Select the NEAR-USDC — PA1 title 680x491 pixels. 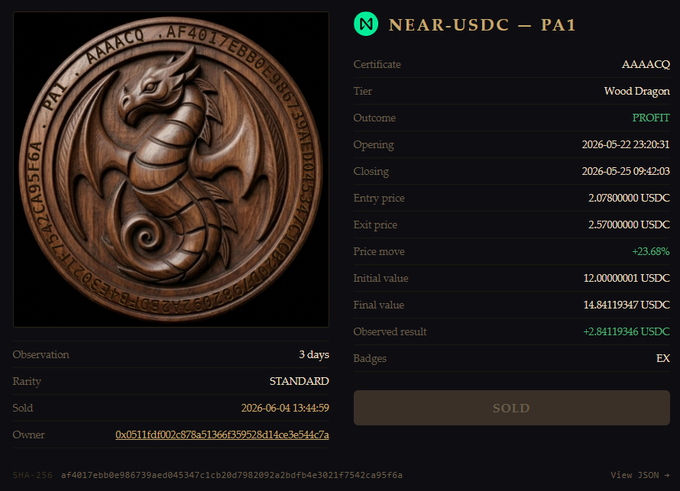point(482,25)
